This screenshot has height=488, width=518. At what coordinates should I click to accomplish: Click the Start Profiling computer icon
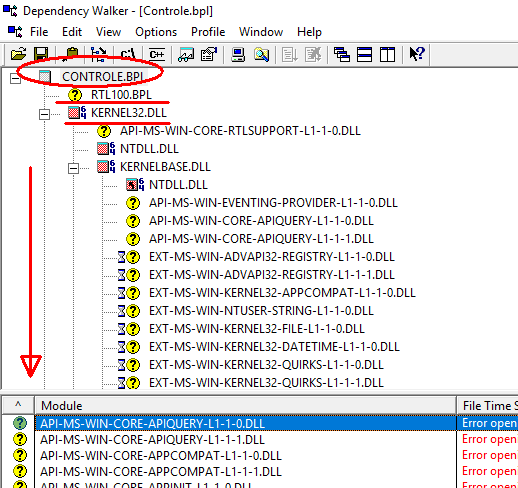click(238, 54)
